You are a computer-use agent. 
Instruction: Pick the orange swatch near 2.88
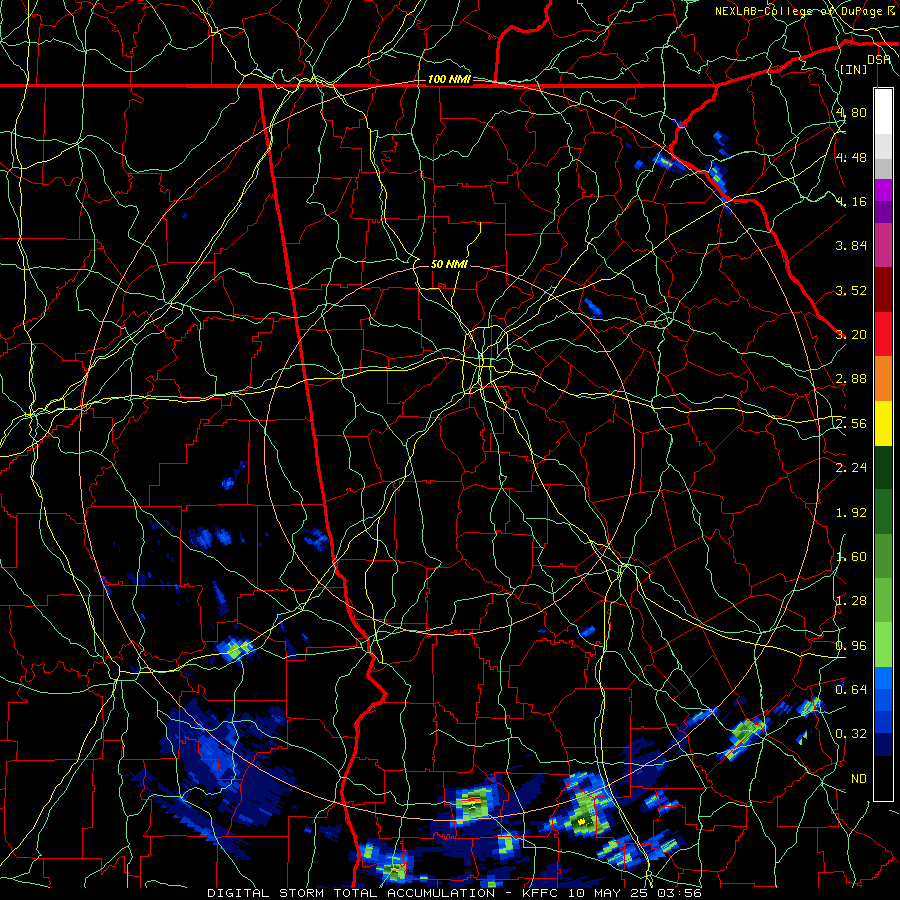(883, 379)
